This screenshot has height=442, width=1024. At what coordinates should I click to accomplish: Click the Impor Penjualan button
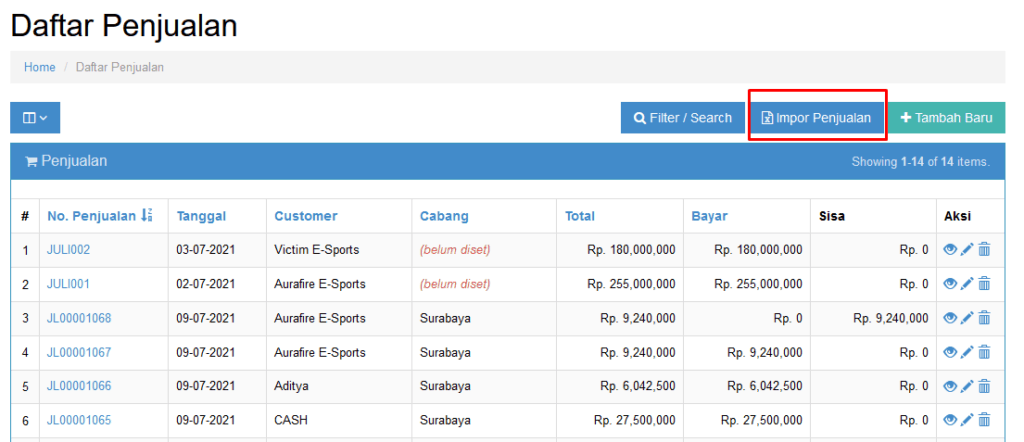click(x=816, y=118)
